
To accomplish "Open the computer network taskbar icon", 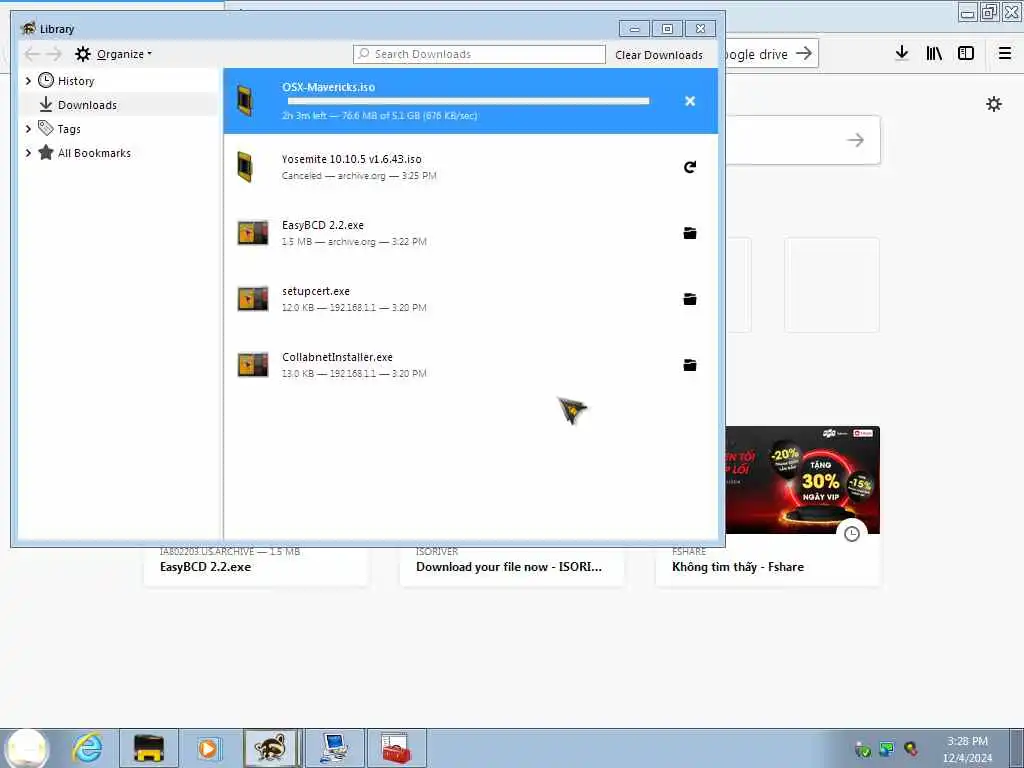I will tap(334, 748).
